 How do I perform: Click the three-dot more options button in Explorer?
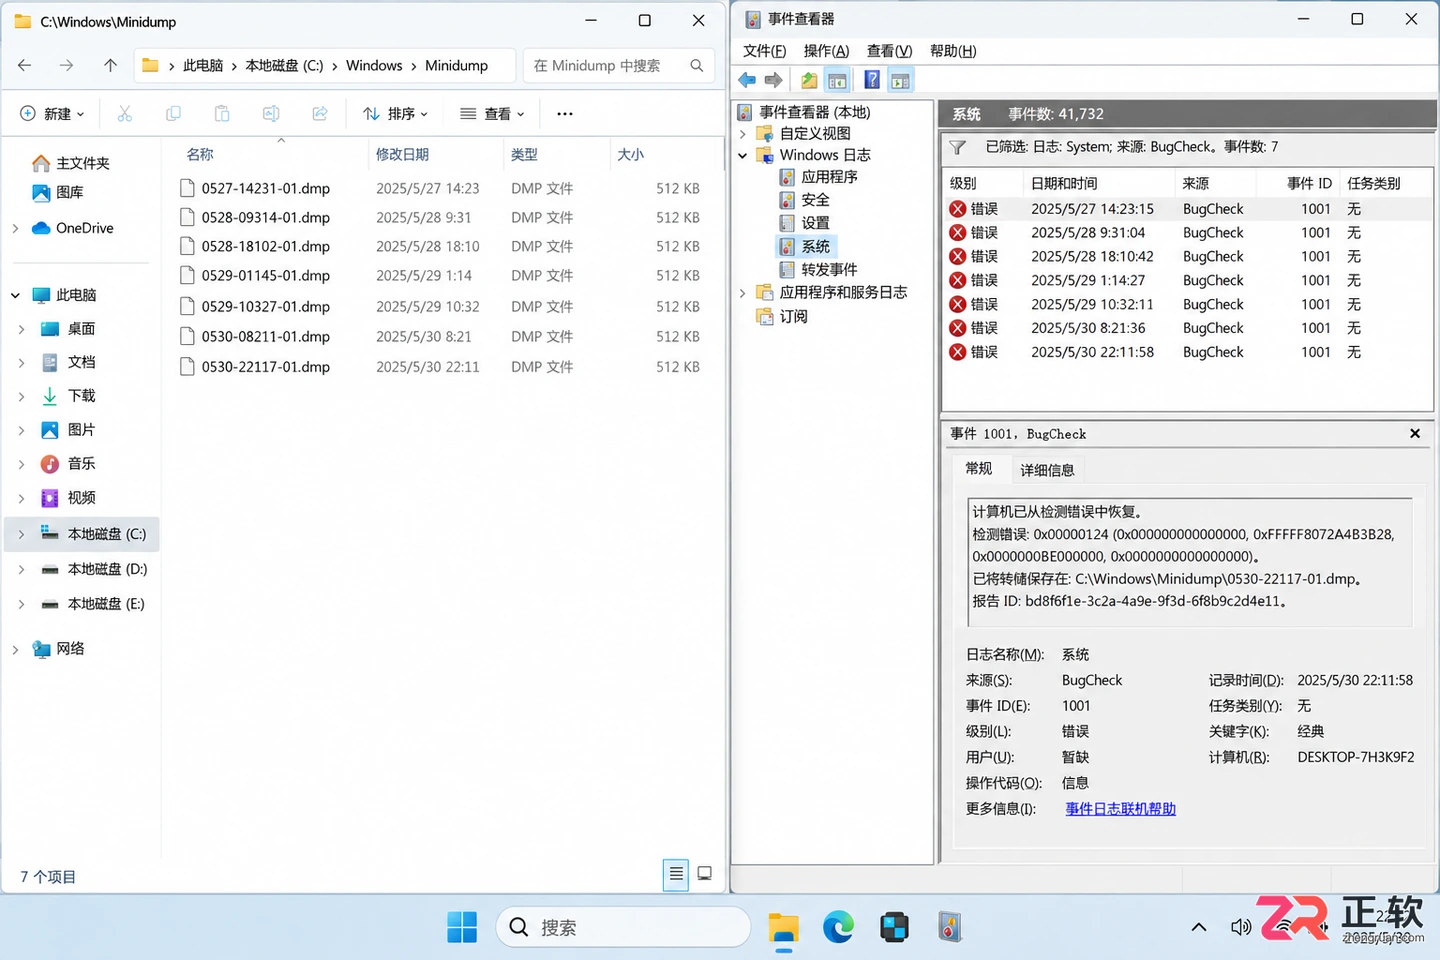click(565, 114)
